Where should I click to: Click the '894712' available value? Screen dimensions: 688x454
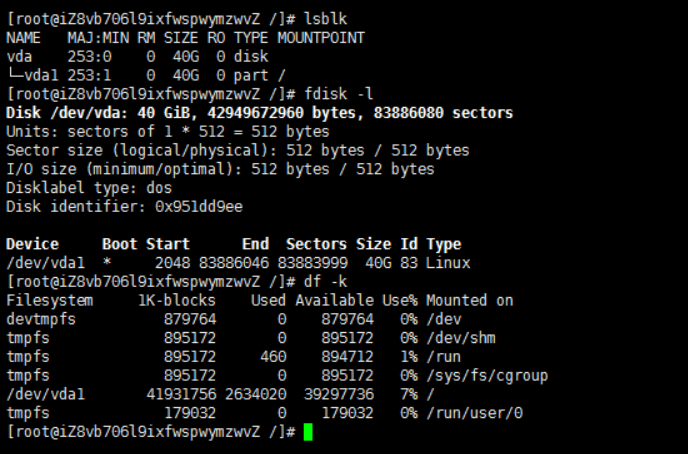coord(348,357)
